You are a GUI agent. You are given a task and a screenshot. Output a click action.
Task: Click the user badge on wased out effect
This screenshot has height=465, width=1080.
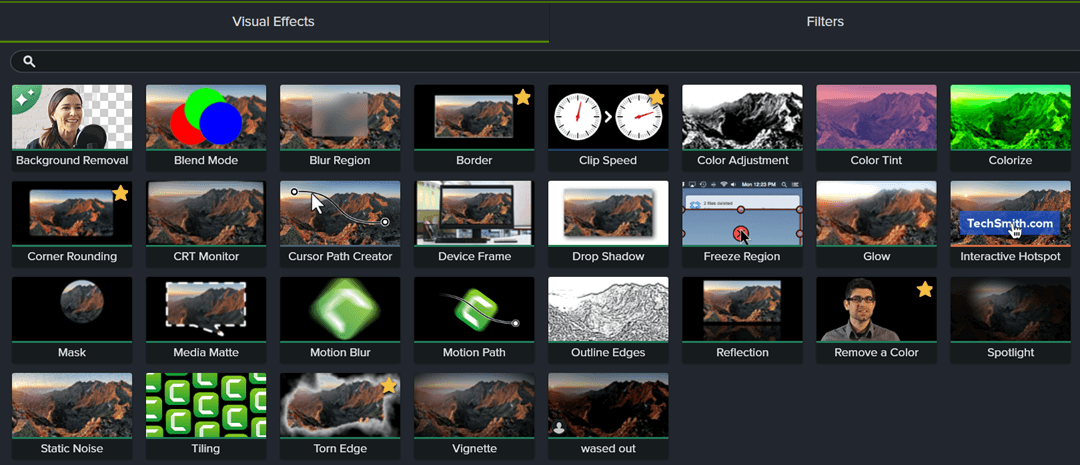559,428
